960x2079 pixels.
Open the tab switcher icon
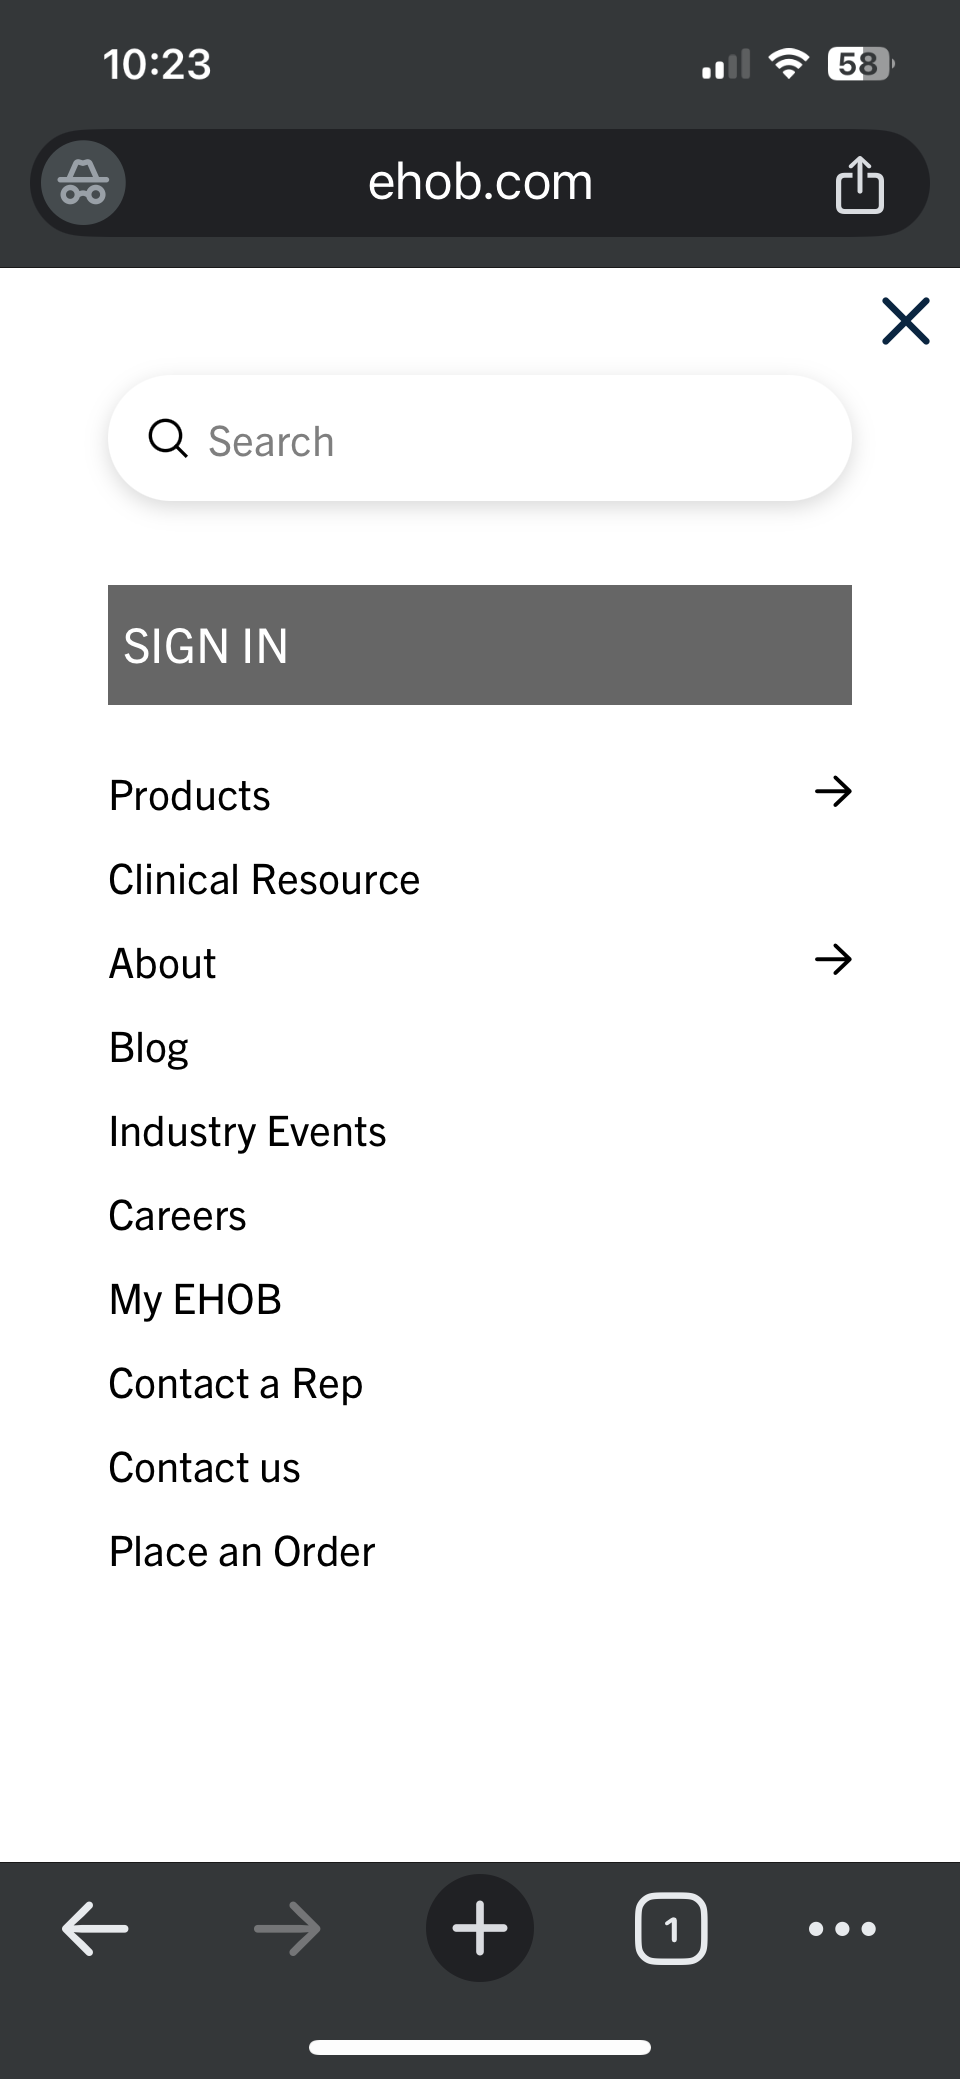coord(671,1928)
